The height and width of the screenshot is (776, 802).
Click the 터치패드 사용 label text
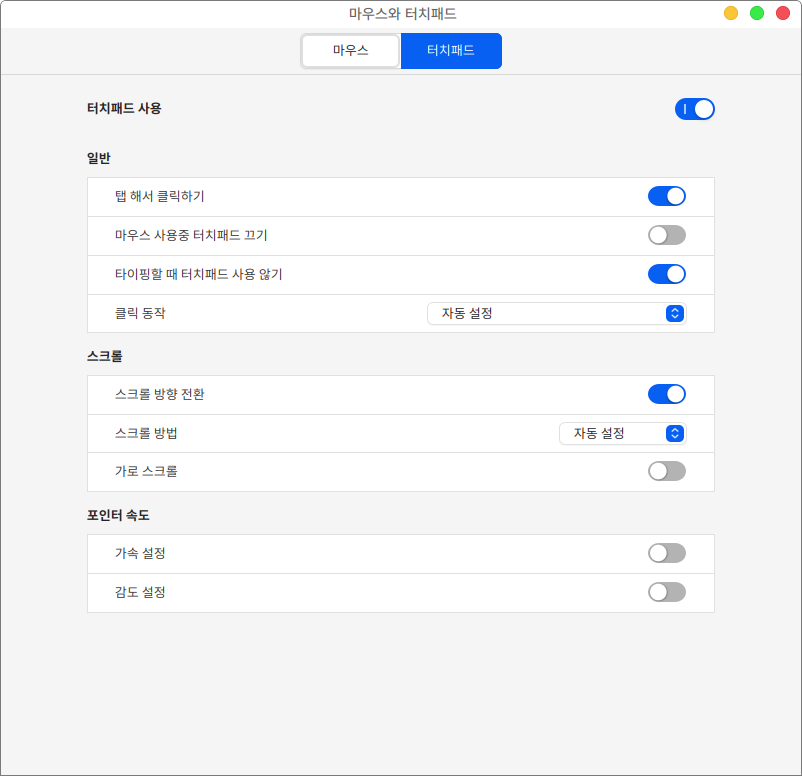coord(124,108)
